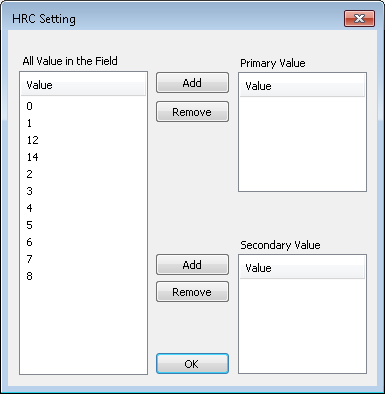Click the Value column header in All Value list

83,85
